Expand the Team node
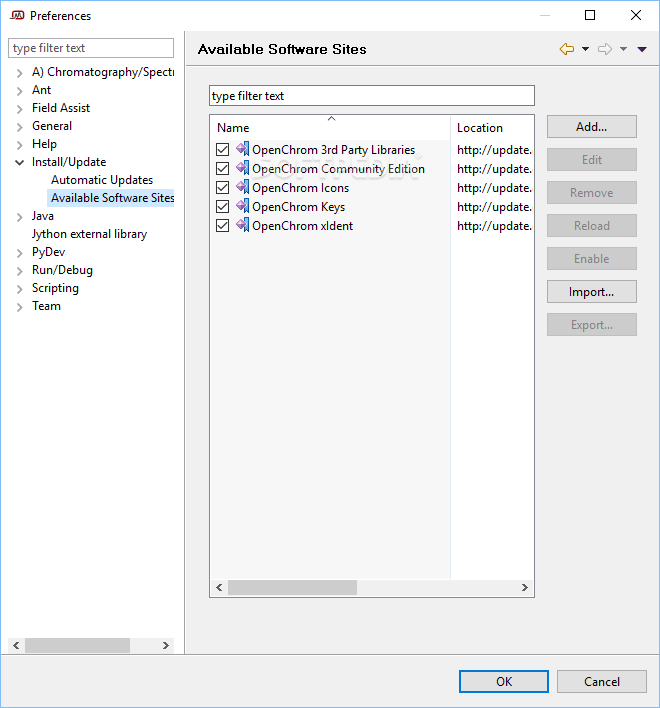This screenshot has width=660, height=708. tap(19, 307)
